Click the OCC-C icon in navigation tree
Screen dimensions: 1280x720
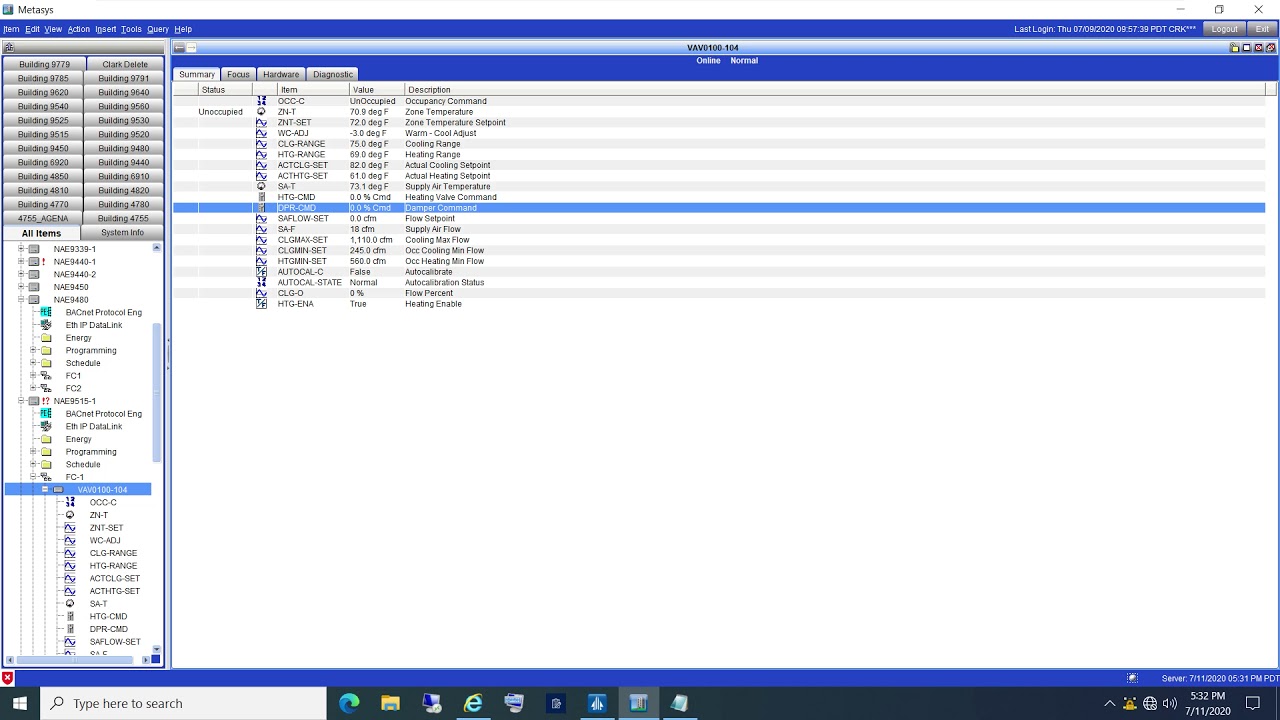pyautogui.click(x=70, y=502)
